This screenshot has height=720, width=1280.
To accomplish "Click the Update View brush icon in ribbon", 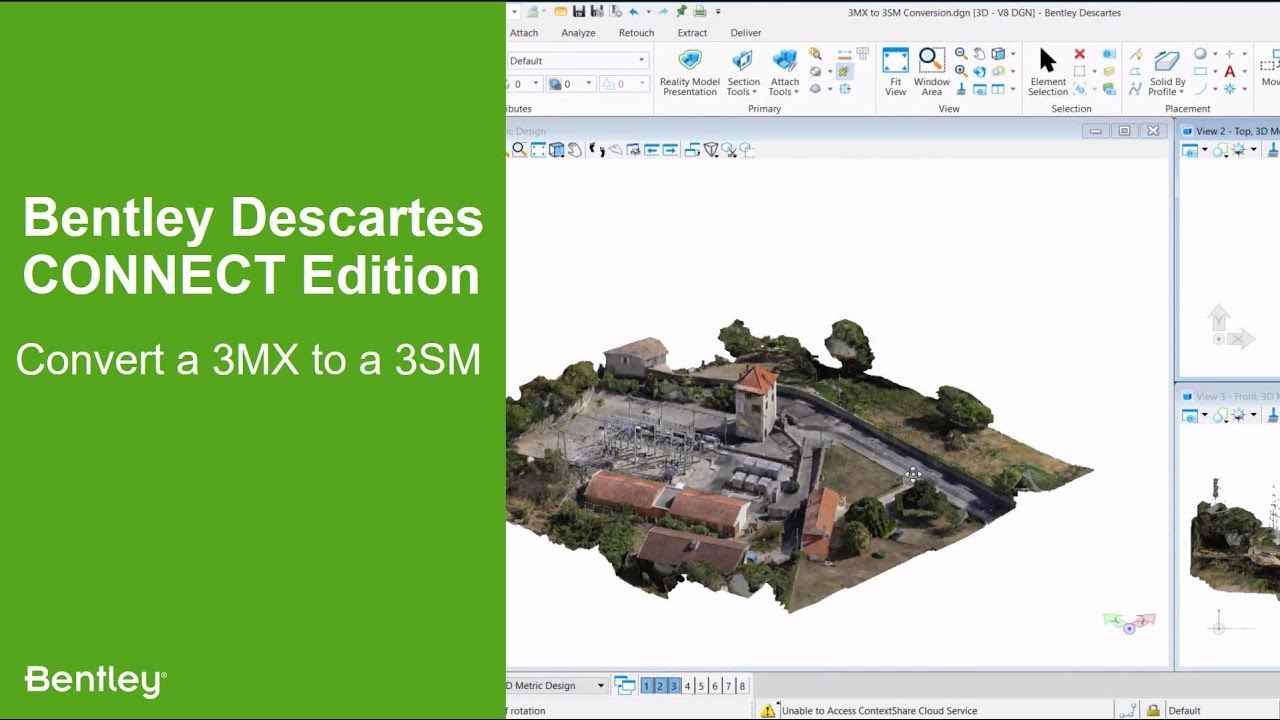I will (x=960, y=89).
